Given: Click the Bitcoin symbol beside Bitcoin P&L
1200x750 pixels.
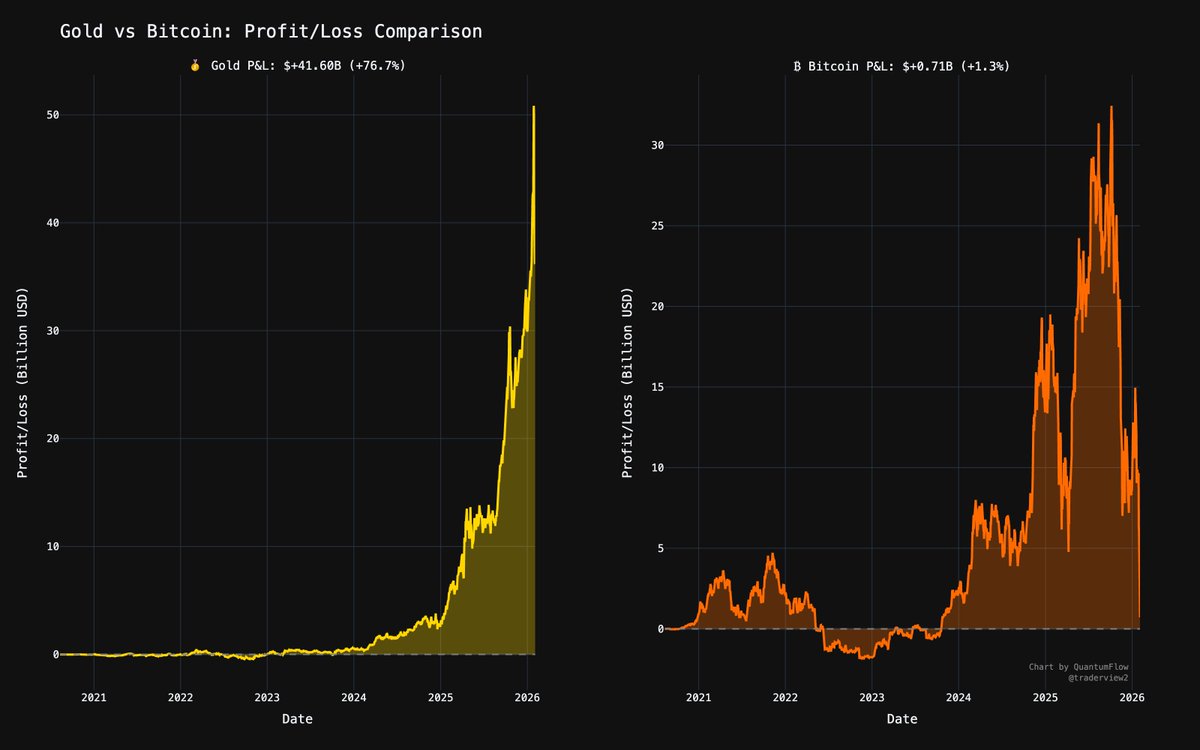Looking at the screenshot, I should 797,66.
